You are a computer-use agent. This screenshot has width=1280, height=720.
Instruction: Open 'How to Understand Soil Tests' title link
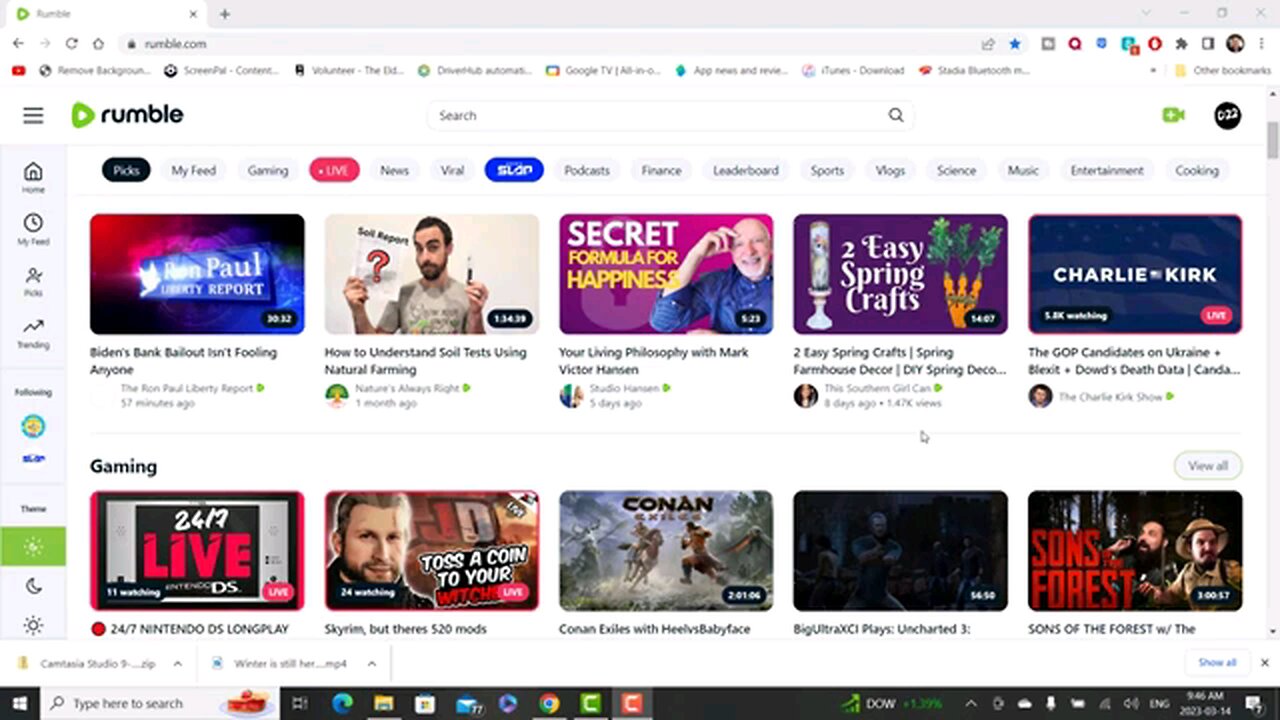coord(425,361)
